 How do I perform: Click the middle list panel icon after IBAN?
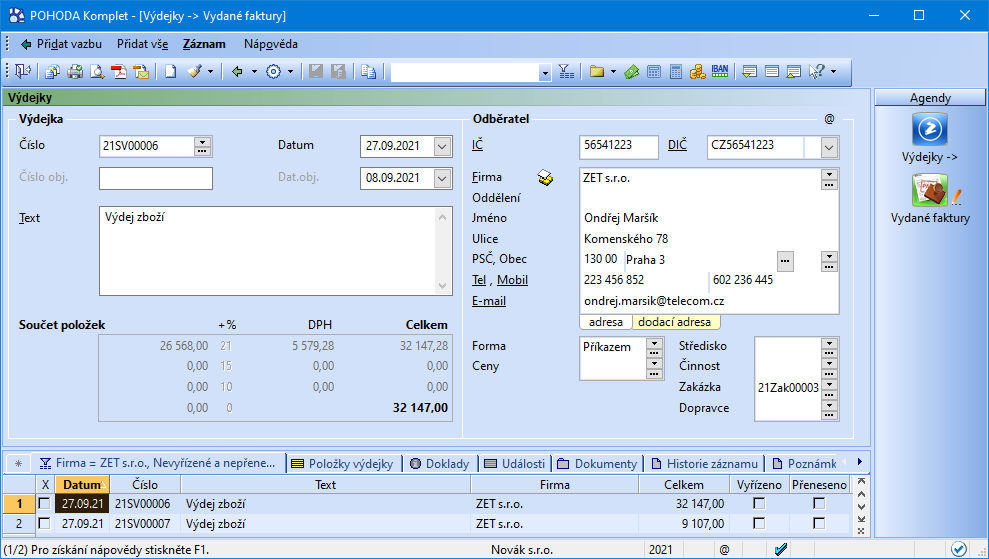[x=771, y=72]
